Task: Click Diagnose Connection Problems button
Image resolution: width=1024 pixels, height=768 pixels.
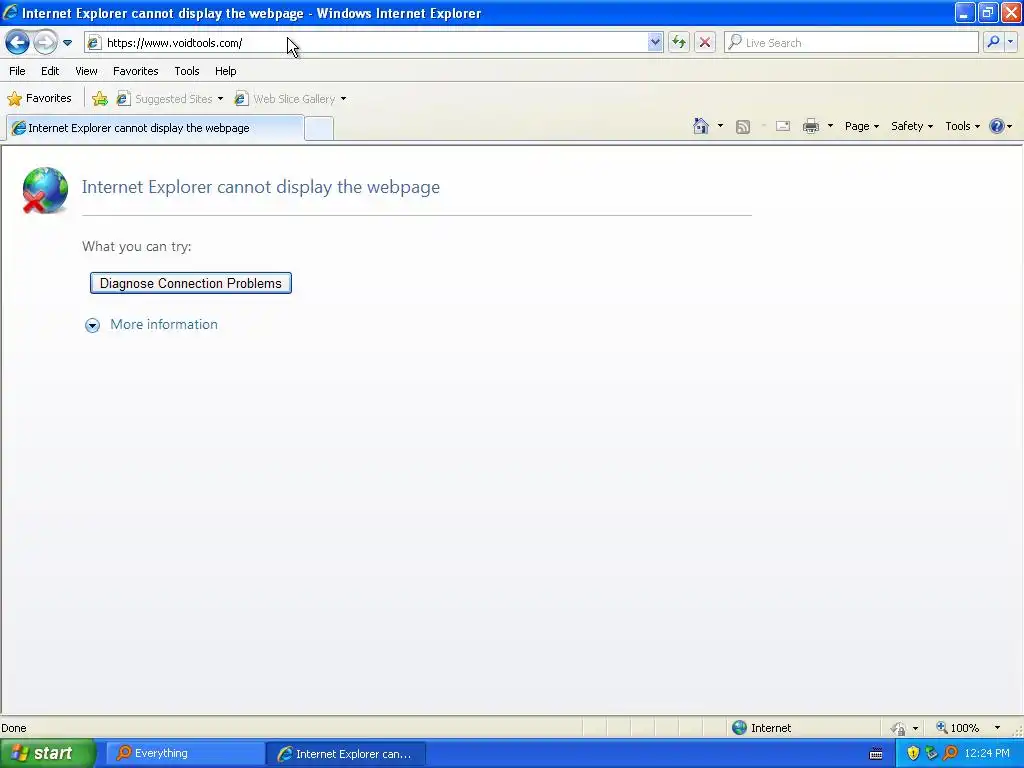Action: (191, 283)
